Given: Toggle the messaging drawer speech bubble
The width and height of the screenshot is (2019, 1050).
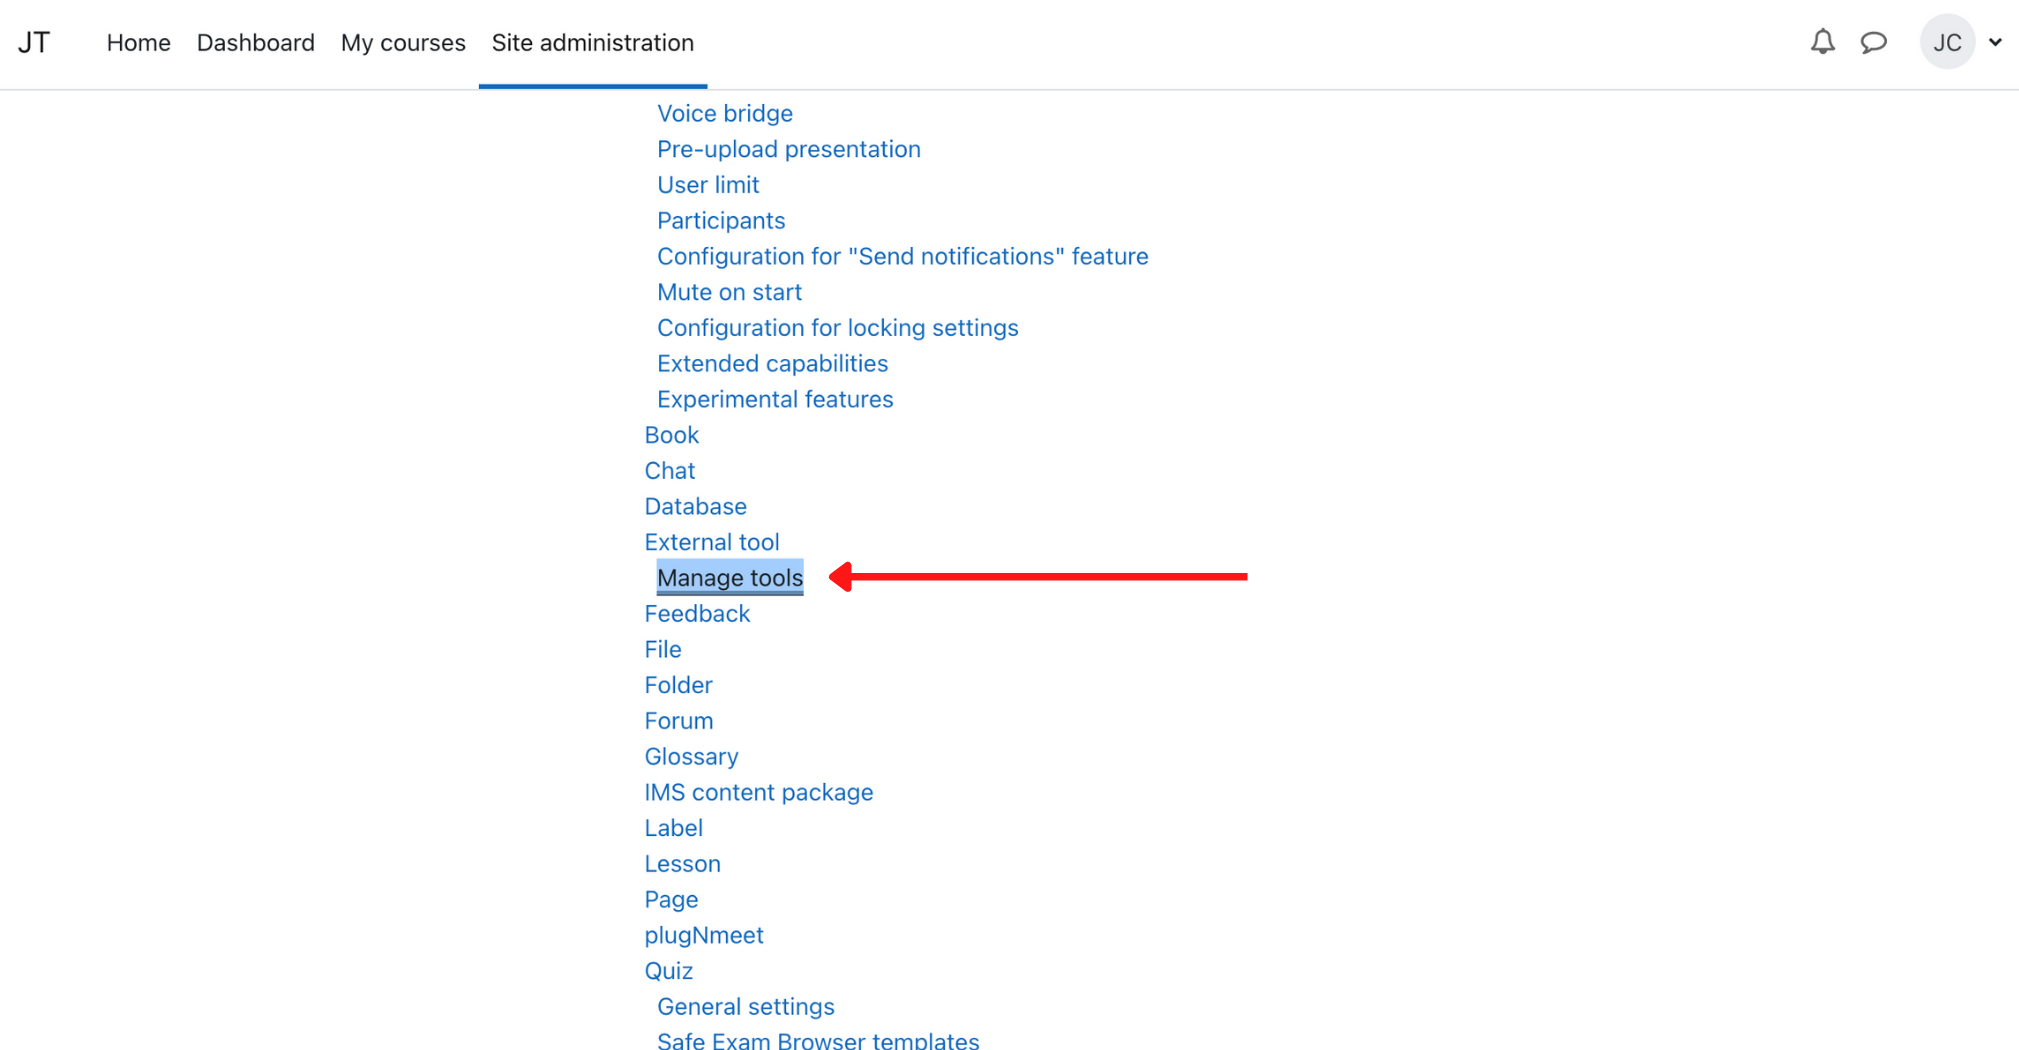Looking at the screenshot, I should pos(1873,42).
